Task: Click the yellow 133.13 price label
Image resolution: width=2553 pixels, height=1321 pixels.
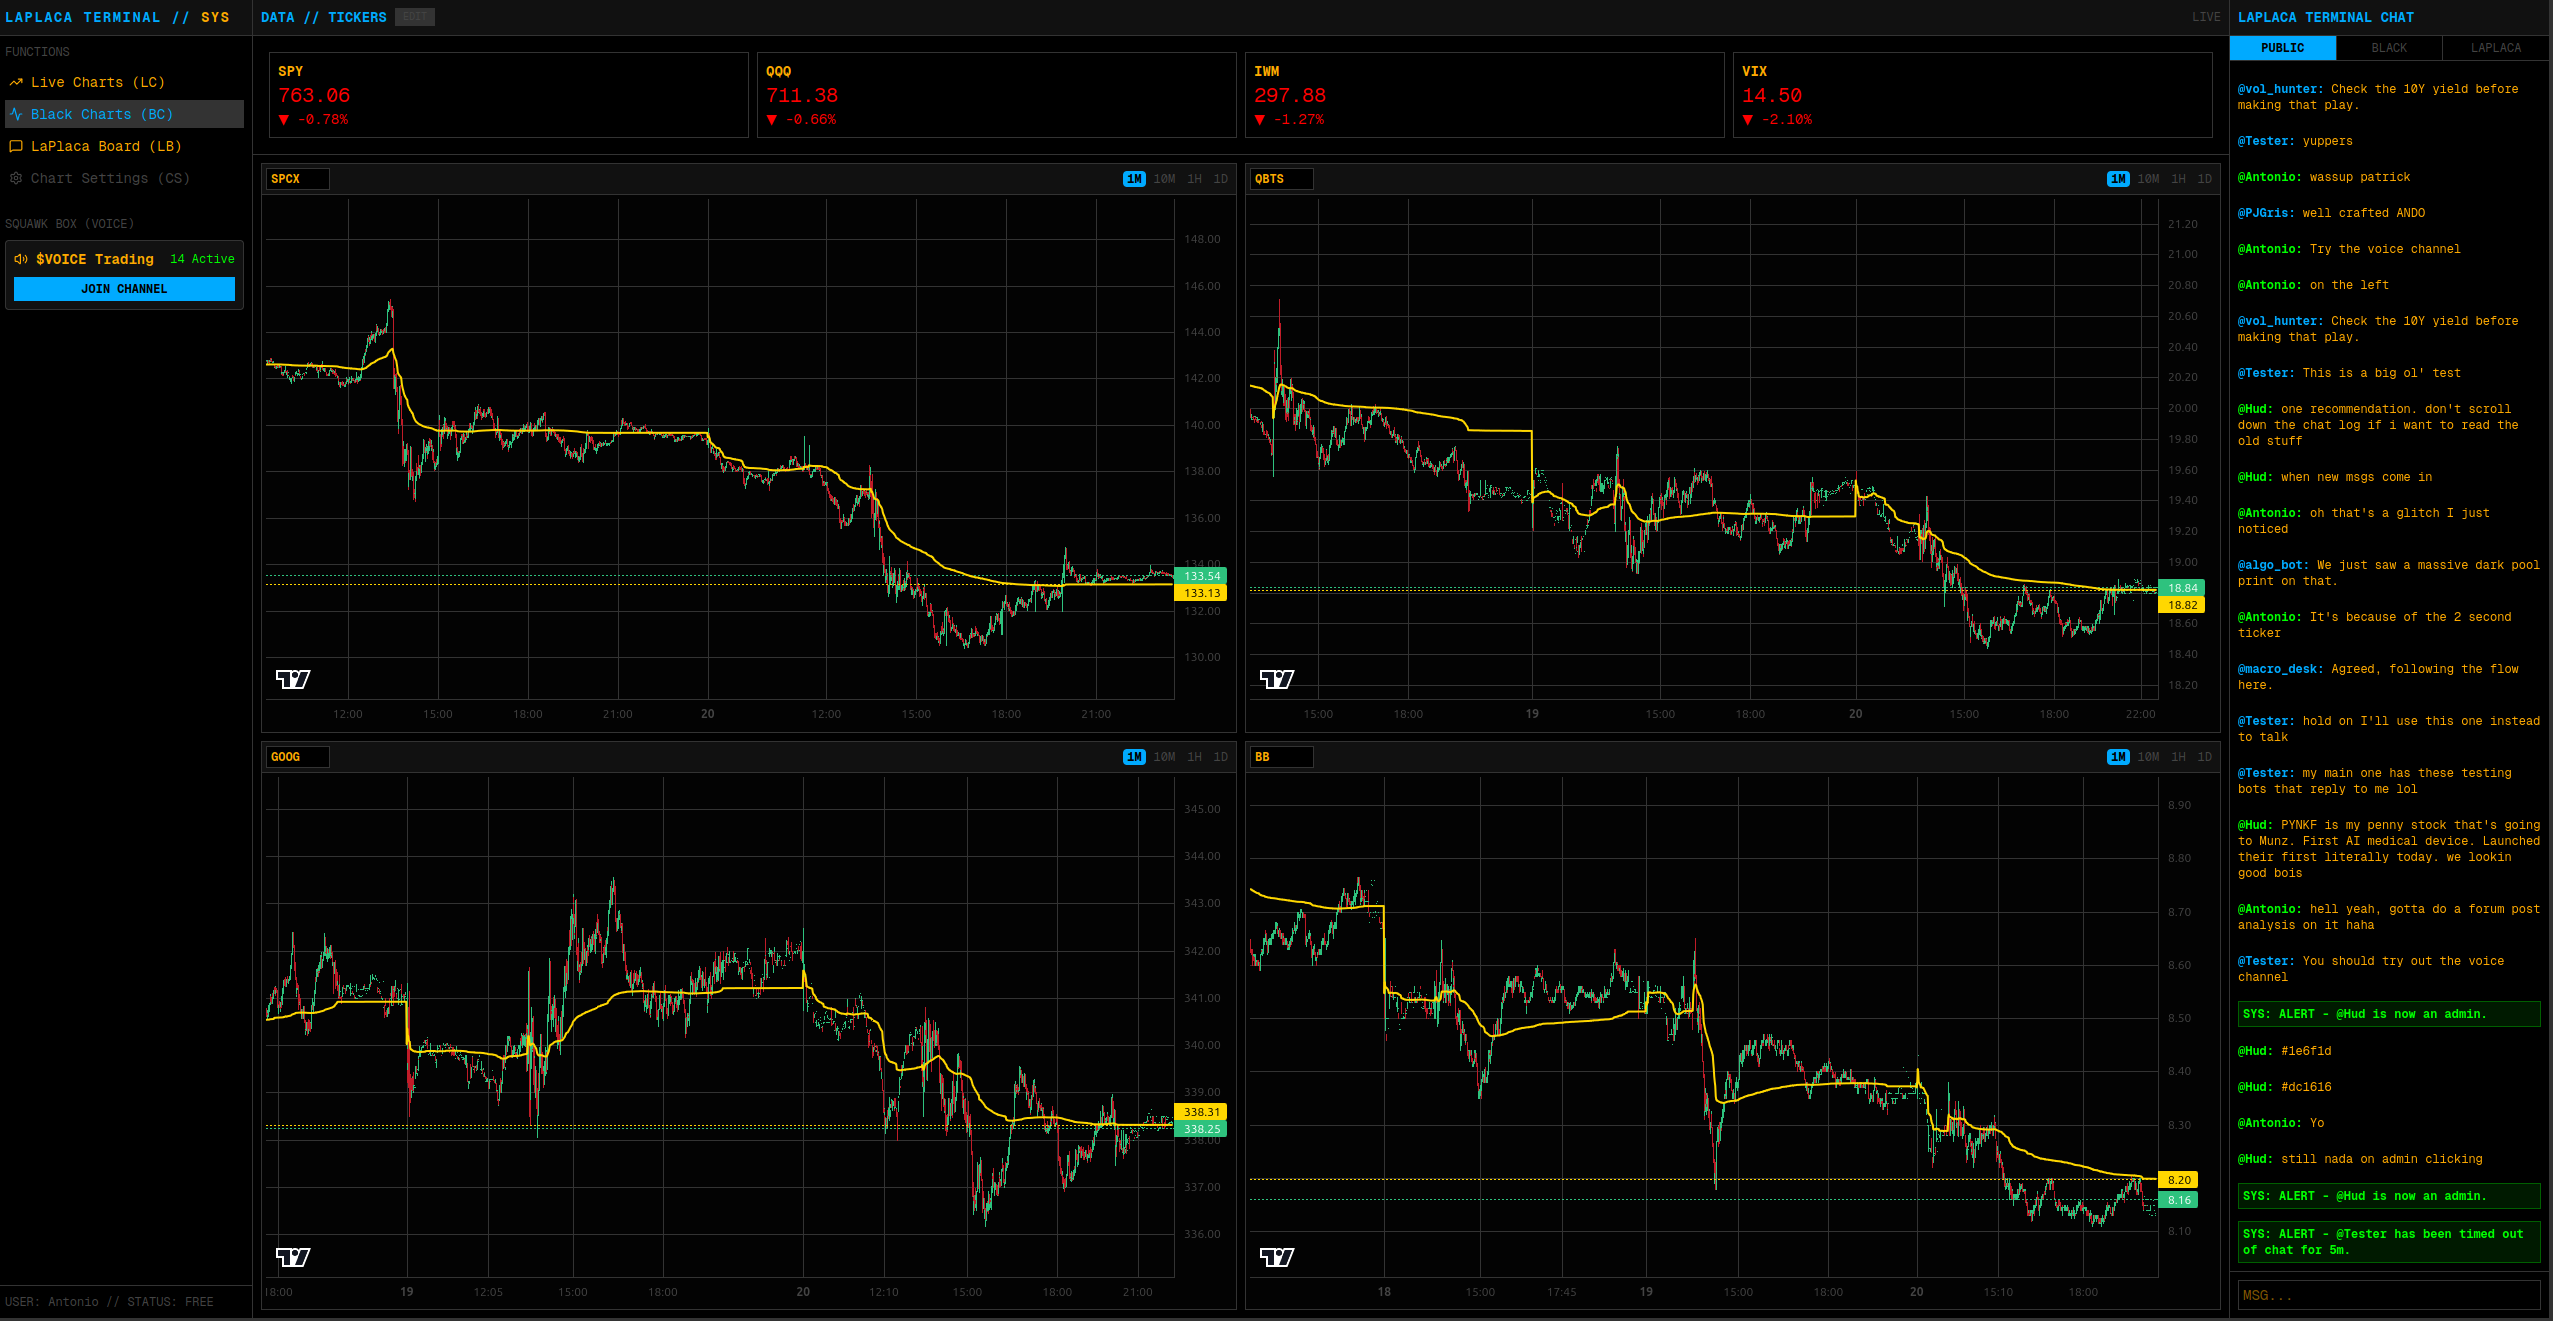Action: 1201,593
